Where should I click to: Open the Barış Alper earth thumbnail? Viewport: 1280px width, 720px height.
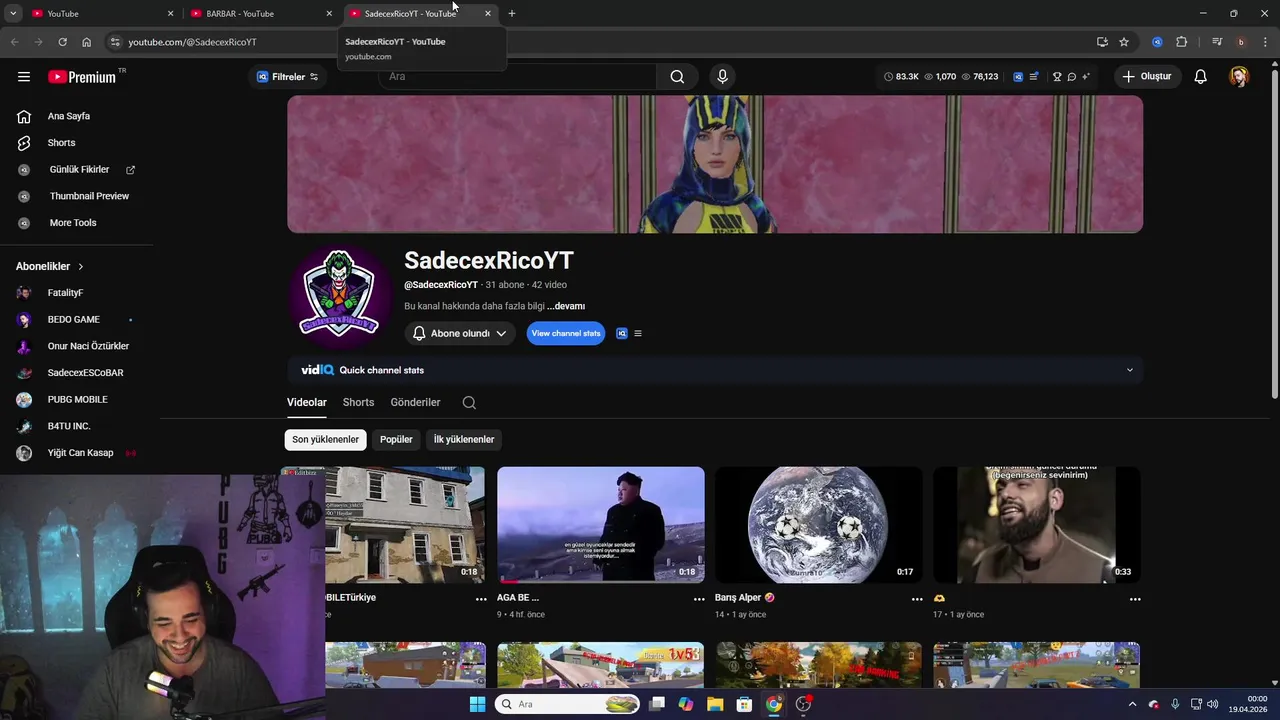tap(819, 525)
